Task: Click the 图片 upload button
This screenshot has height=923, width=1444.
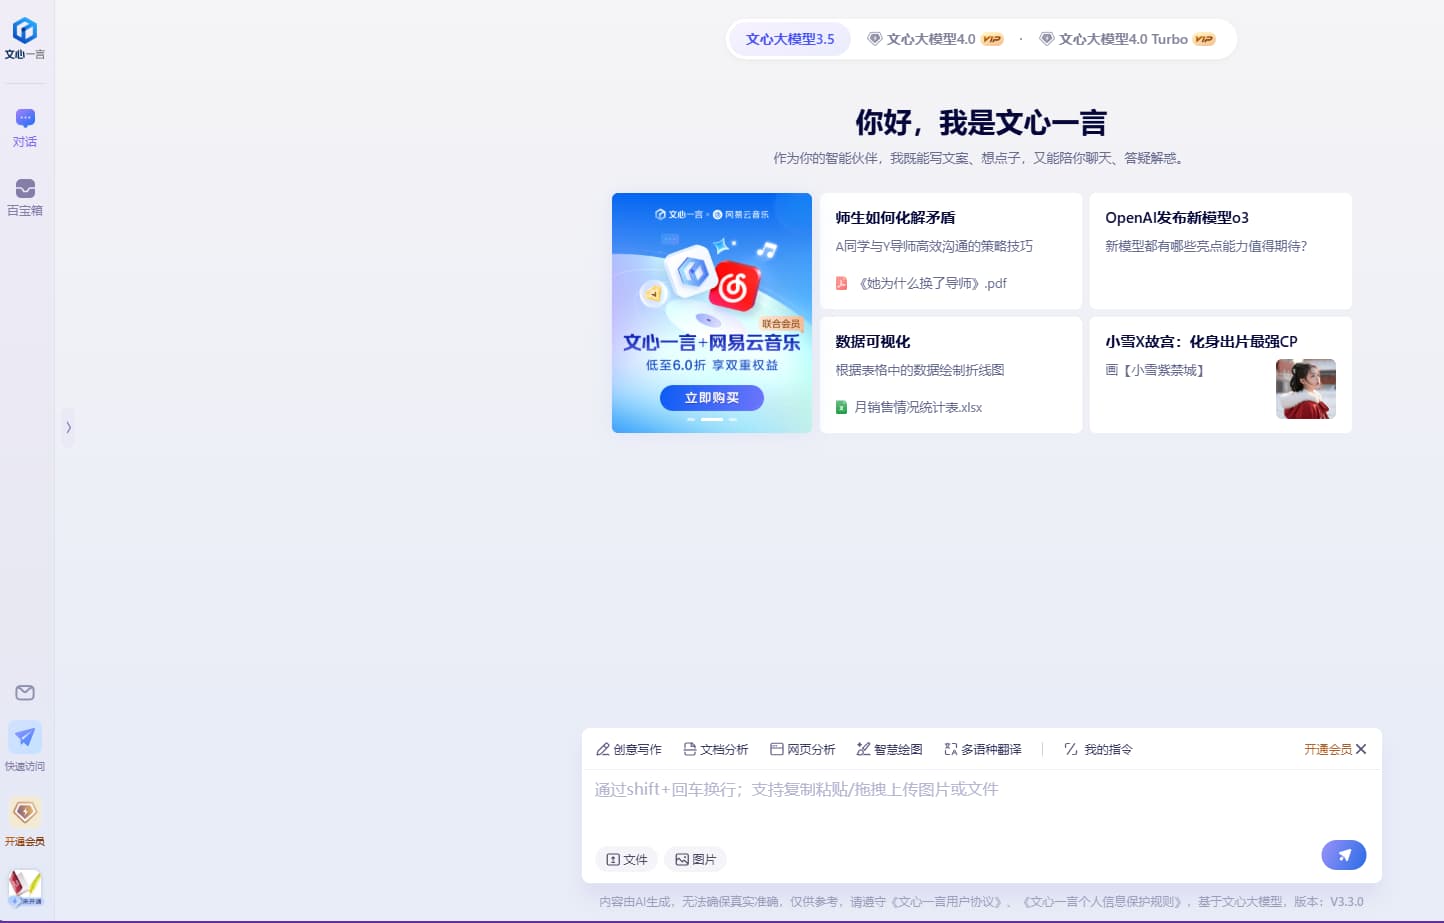Action: point(695,859)
